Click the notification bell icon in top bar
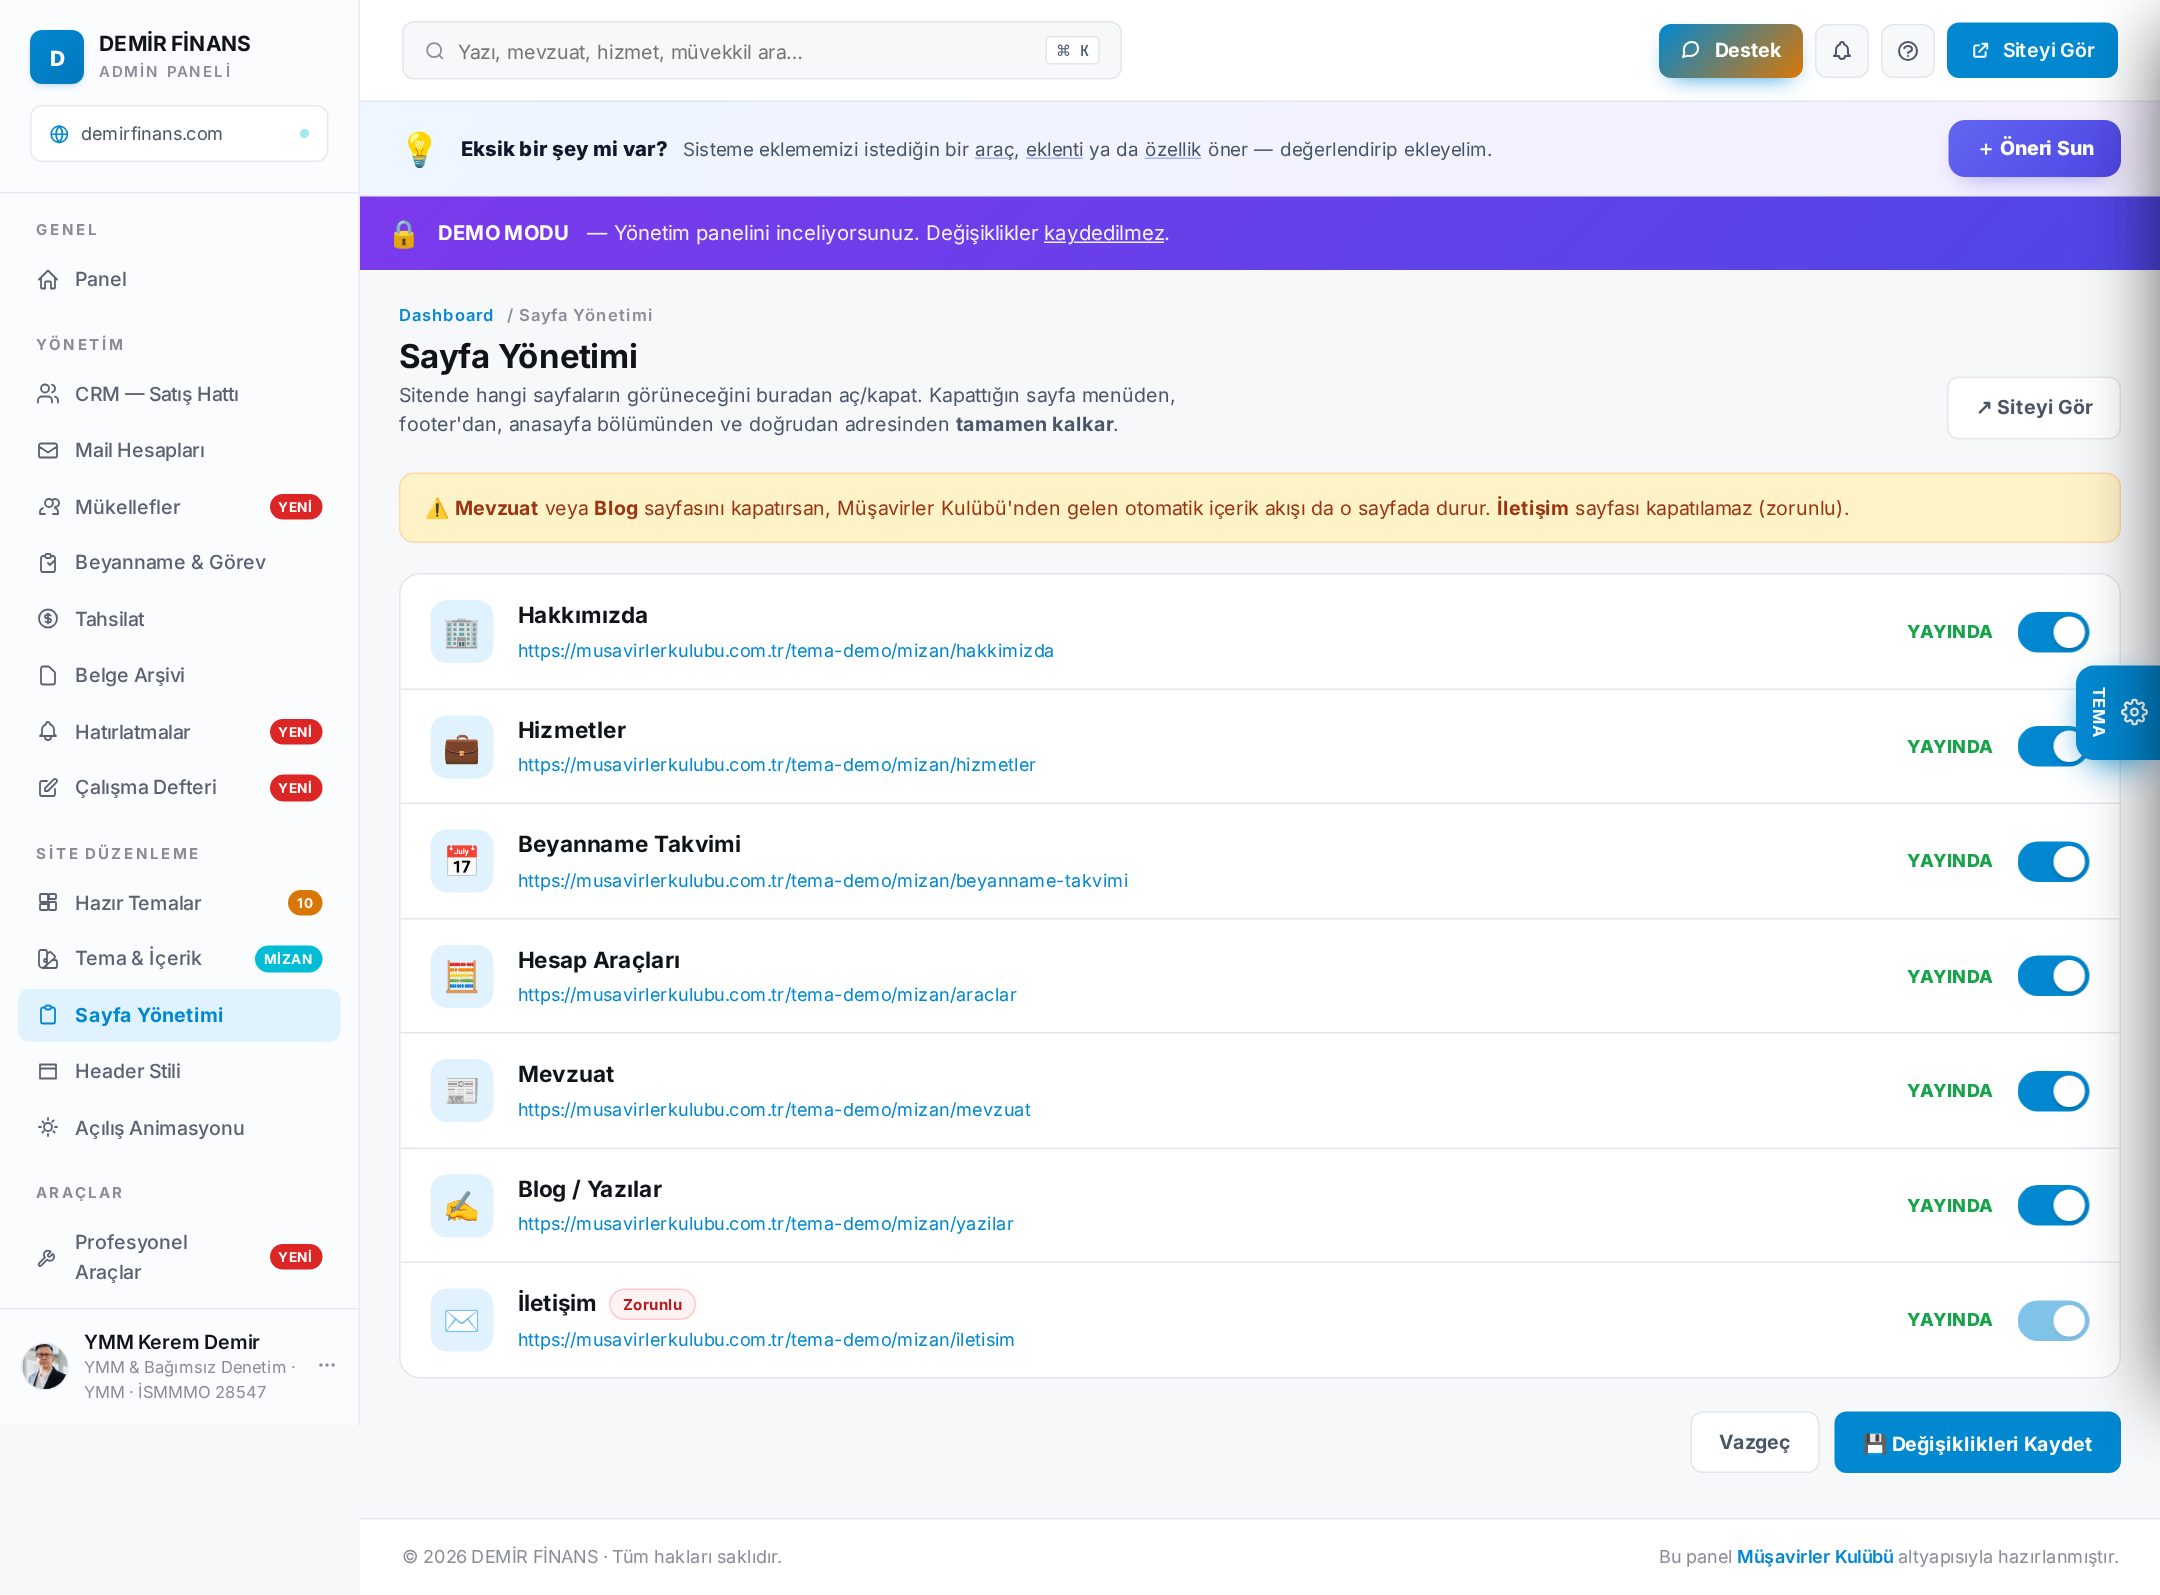2160x1595 pixels. pos(1841,51)
